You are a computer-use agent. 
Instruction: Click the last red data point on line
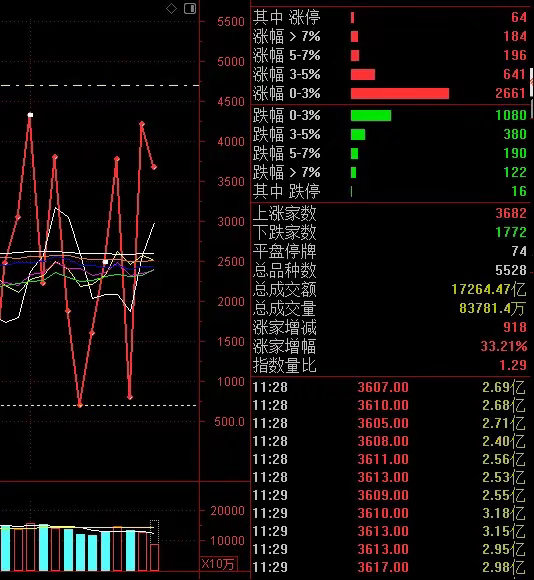154,167
